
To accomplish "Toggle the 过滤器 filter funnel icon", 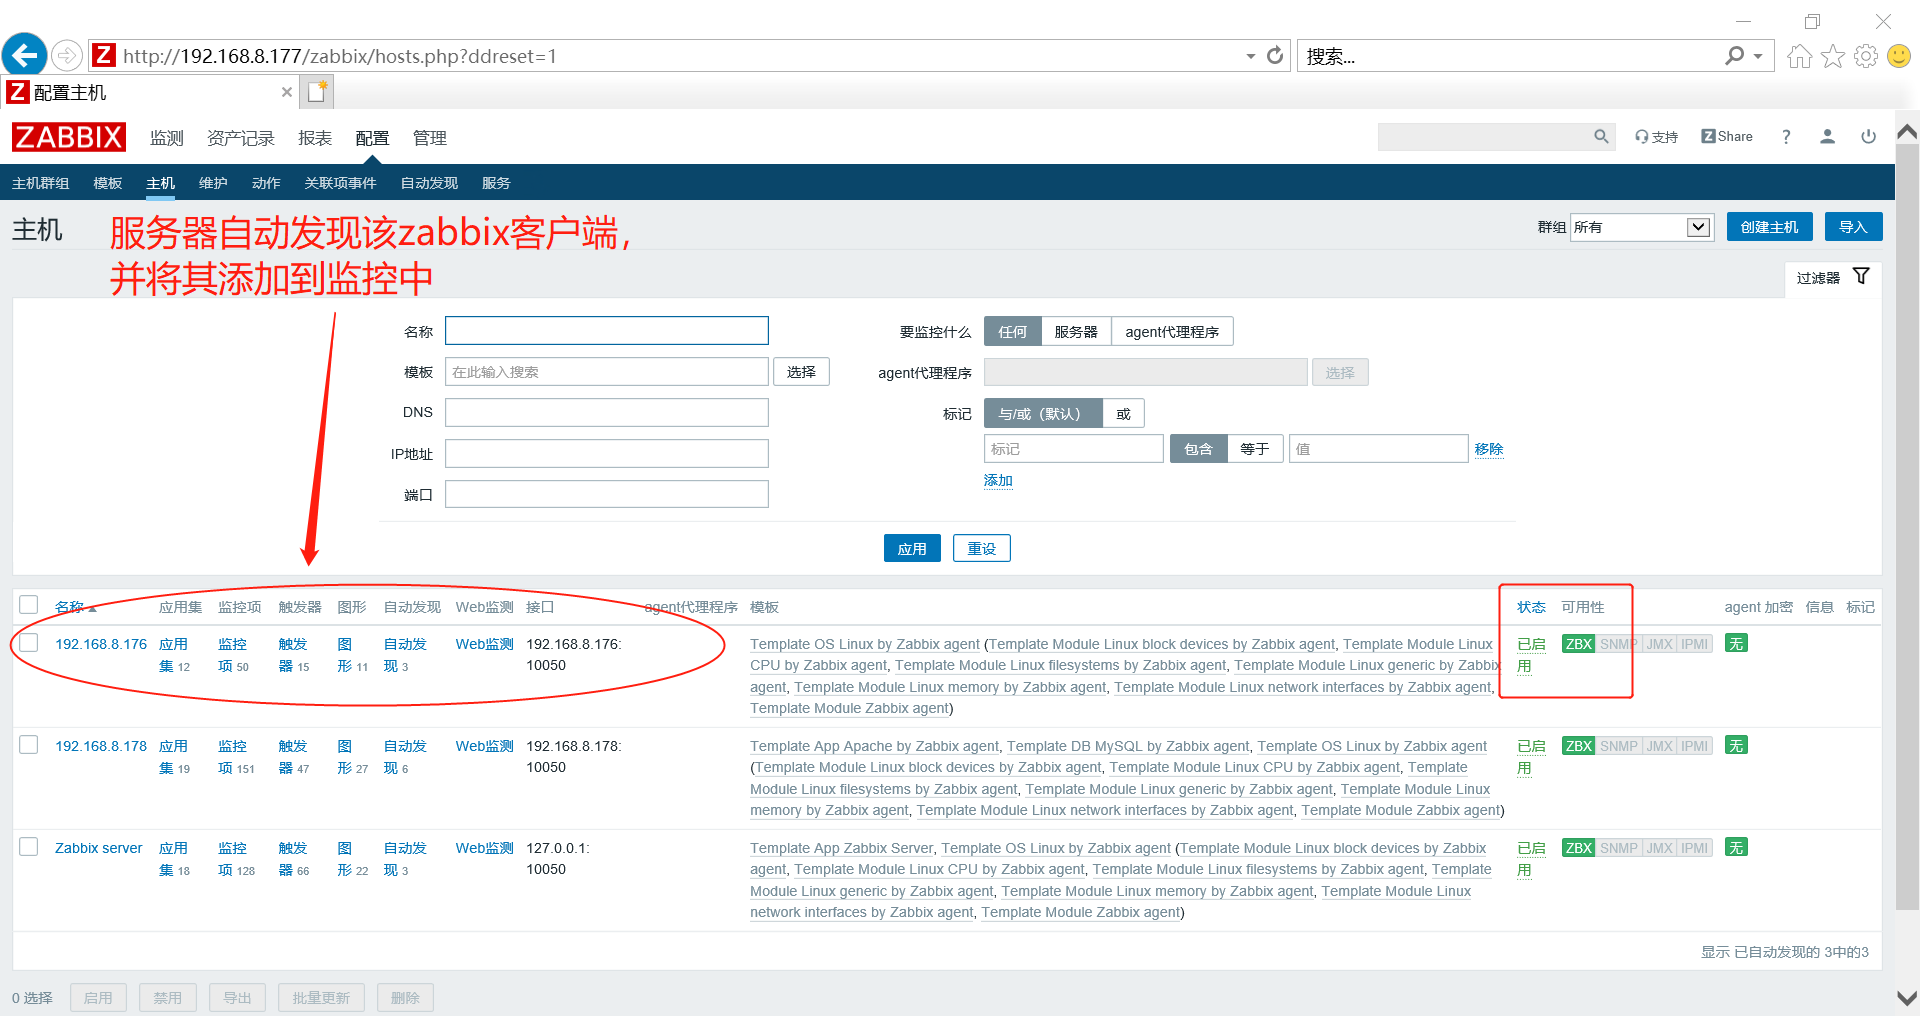I will tap(1861, 276).
